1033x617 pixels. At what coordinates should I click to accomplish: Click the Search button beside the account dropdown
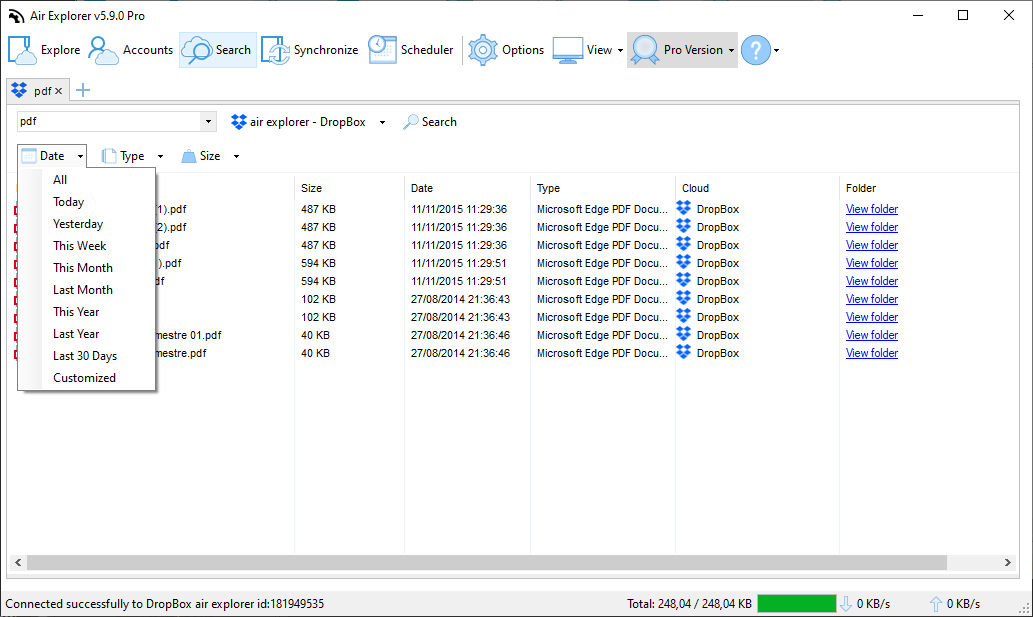coord(429,121)
